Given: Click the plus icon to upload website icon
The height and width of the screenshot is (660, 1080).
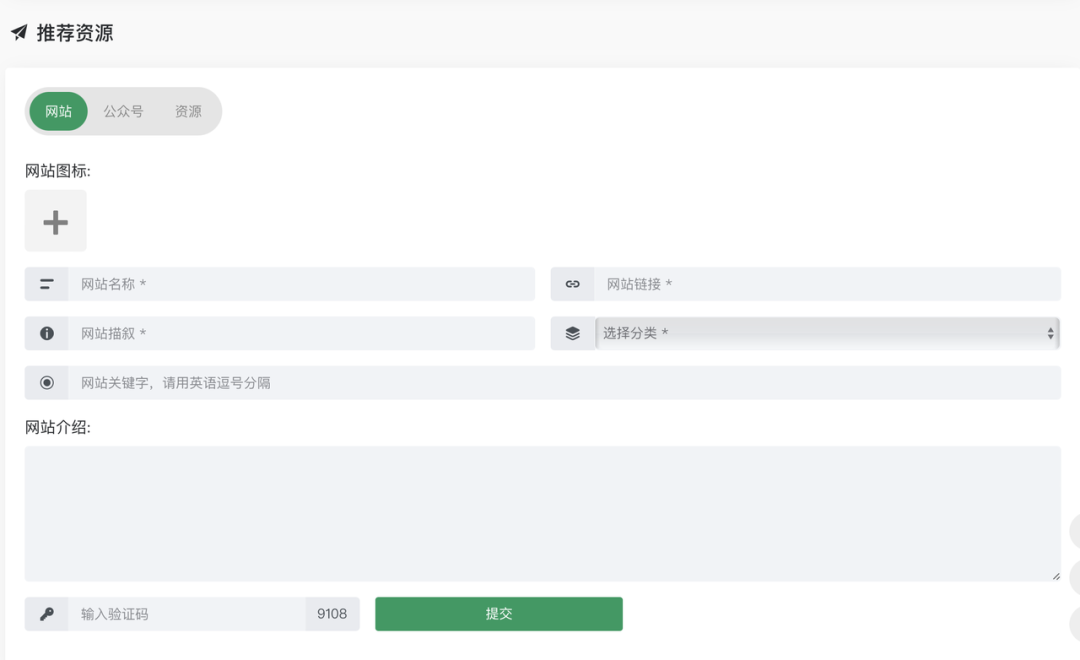Looking at the screenshot, I should 56,221.
